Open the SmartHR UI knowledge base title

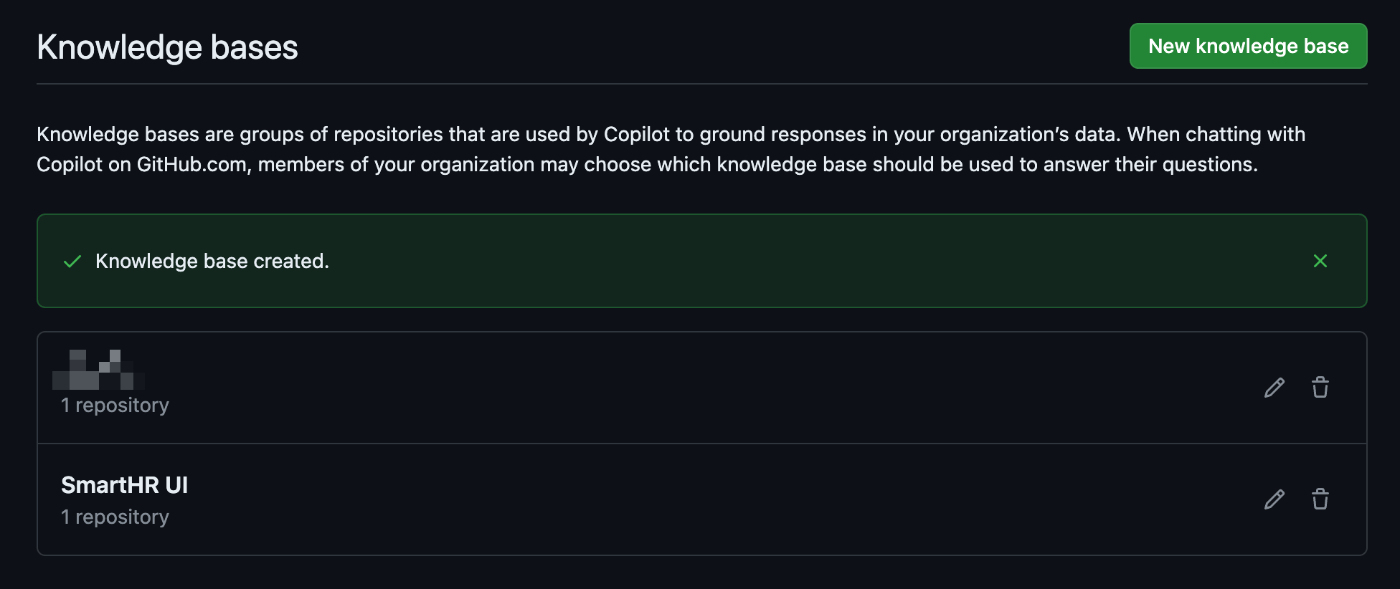click(125, 485)
